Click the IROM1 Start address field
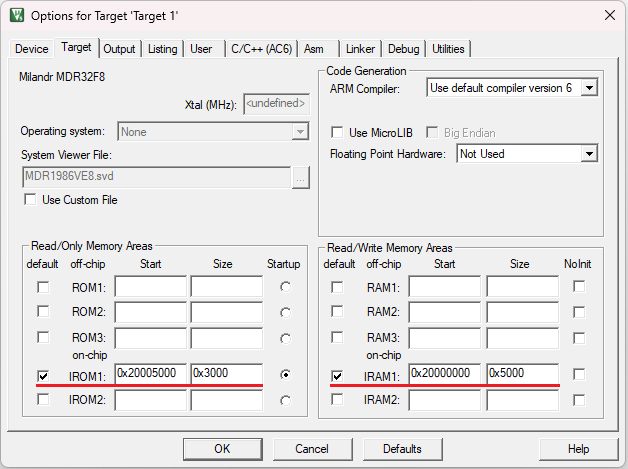The height and width of the screenshot is (469, 628). (150, 373)
